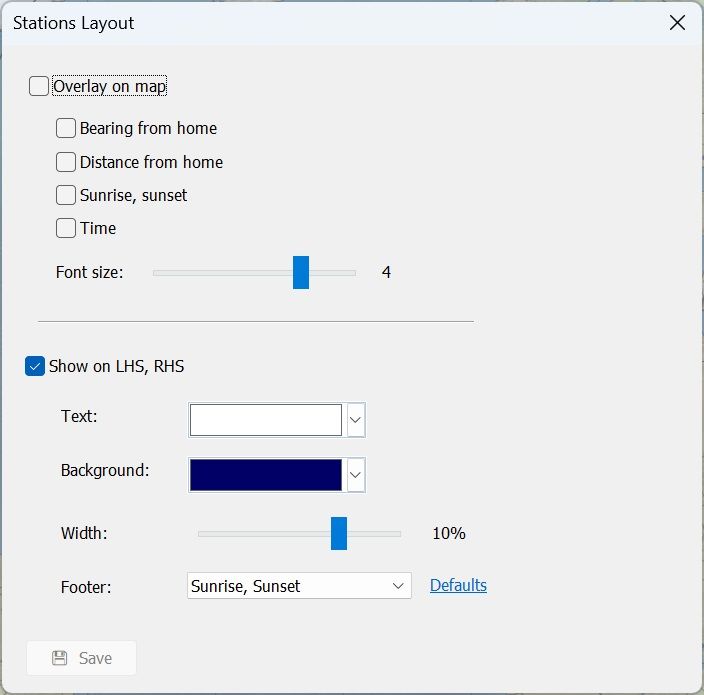The width and height of the screenshot is (704, 695).
Task: Click Font size track left of handle
Action: click(220, 272)
